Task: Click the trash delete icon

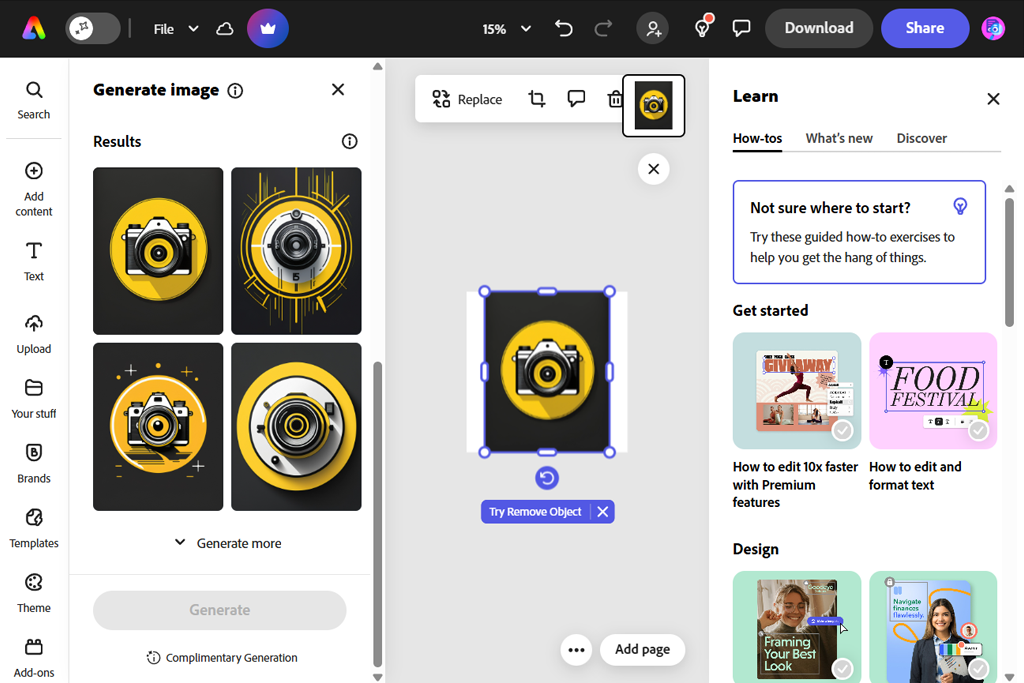Action: (615, 99)
